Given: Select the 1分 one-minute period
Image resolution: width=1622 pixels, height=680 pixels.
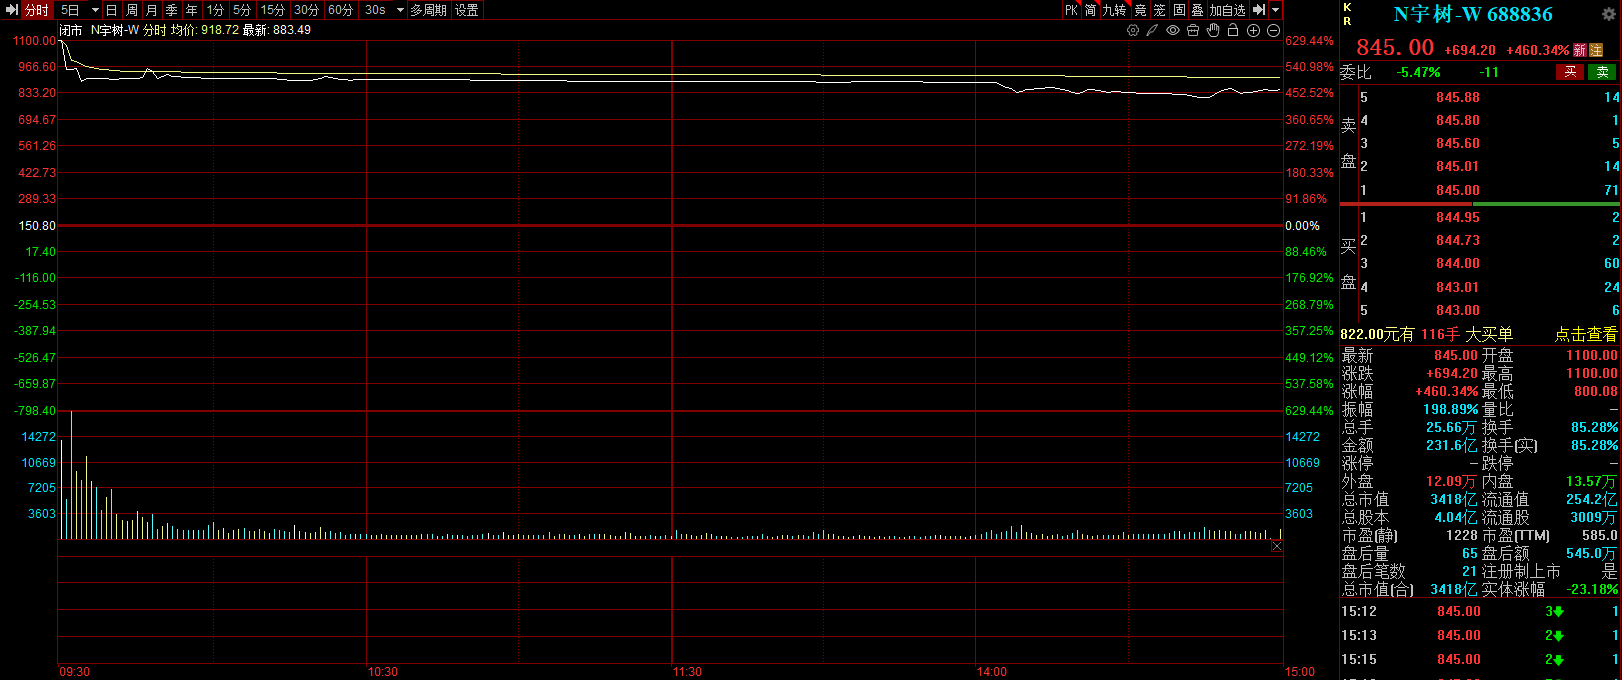Looking at the screenshot, I should tap(215, 10).
